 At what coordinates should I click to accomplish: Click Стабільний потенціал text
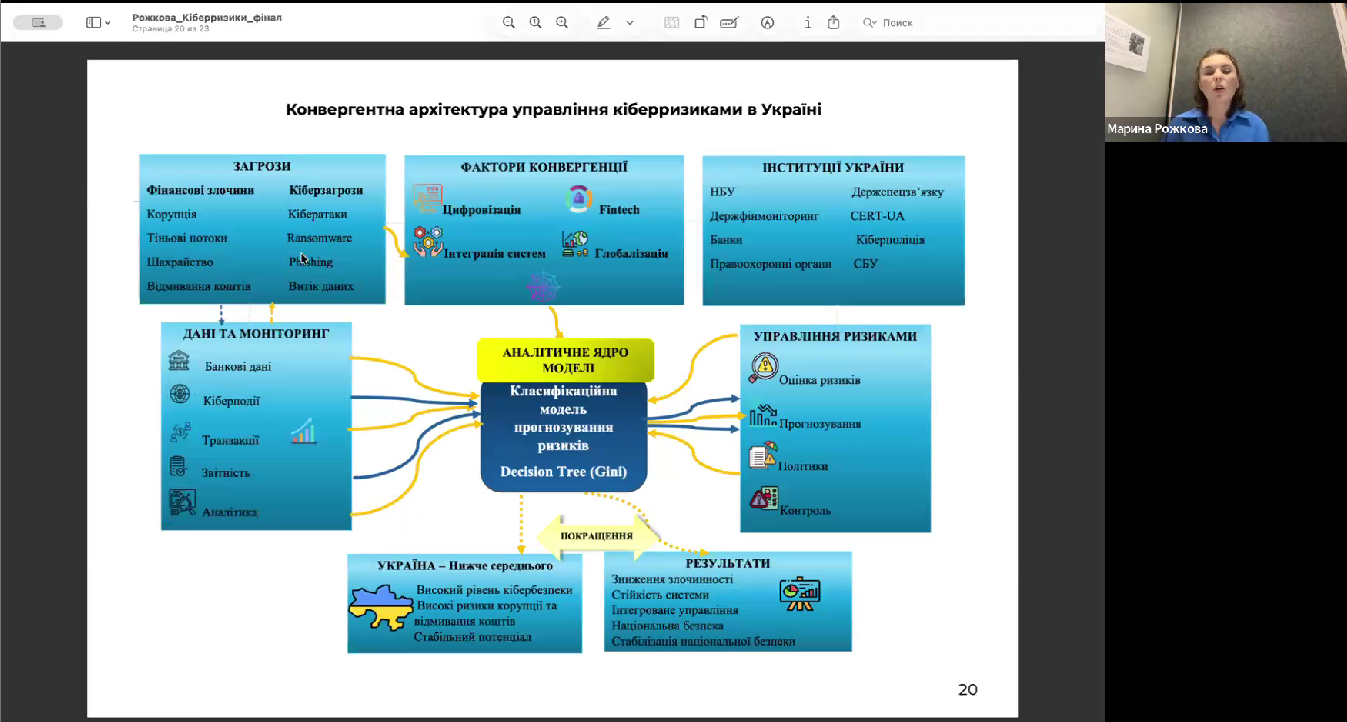(x=472, y=637)
